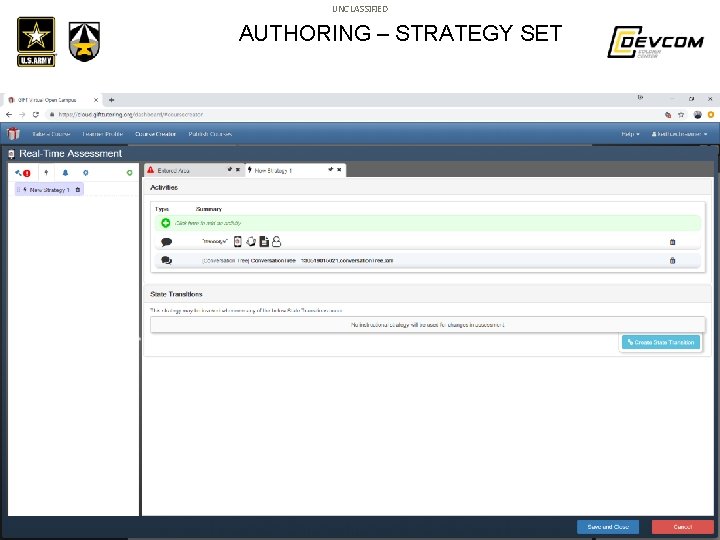Close the GIFT Virtual Open Campus browser tab
This screenshot has height=540, width=720.
[96, 100]
